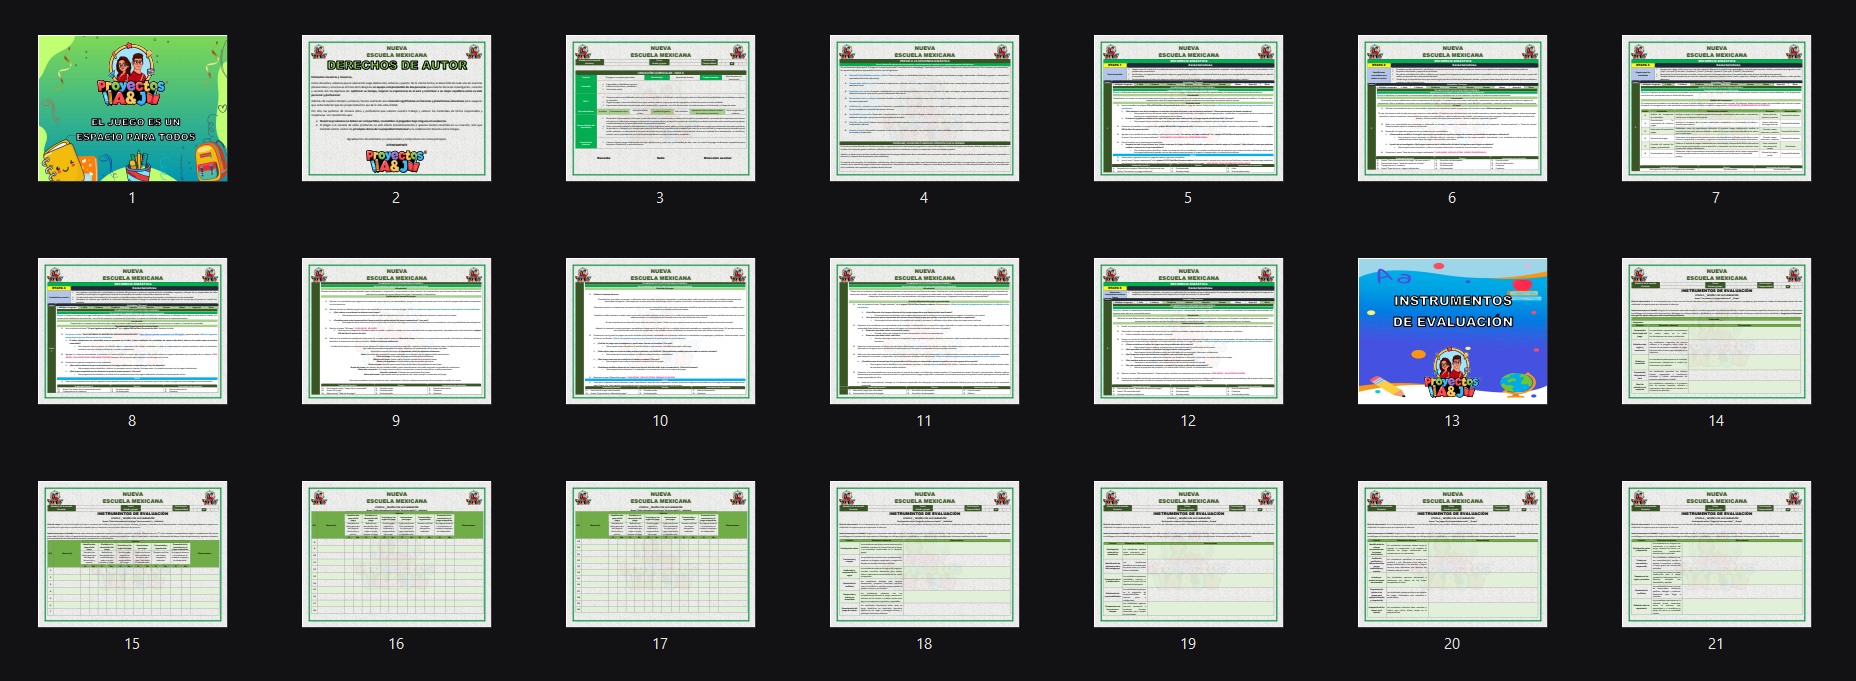Image resolution: width=1856 pixels, height=681 pixels.
Task: Select slide 6 thumbnail
Action: 1452,108
